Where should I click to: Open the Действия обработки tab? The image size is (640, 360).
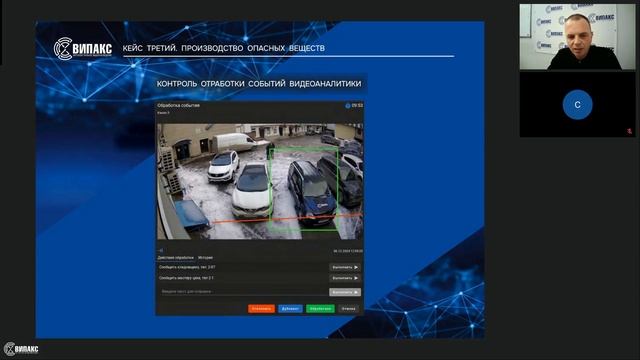point(176,258)
